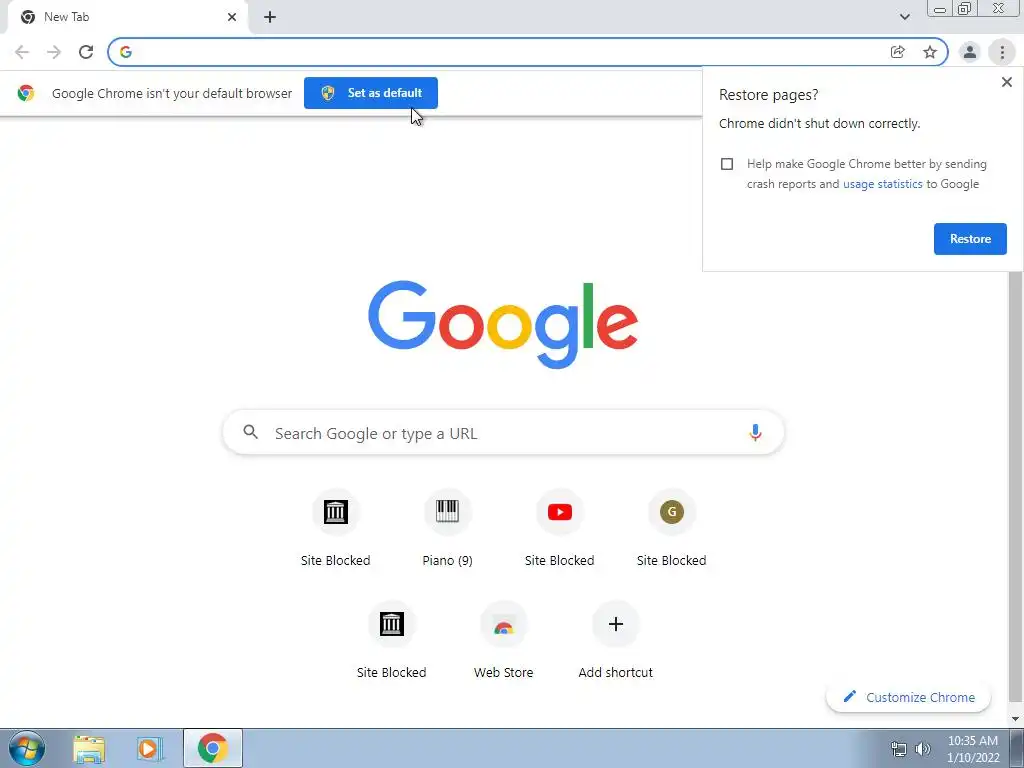Open Windows Explorer from taskbar
The height and width of the screenshot is (768, 1024).
tap(89, 748)
